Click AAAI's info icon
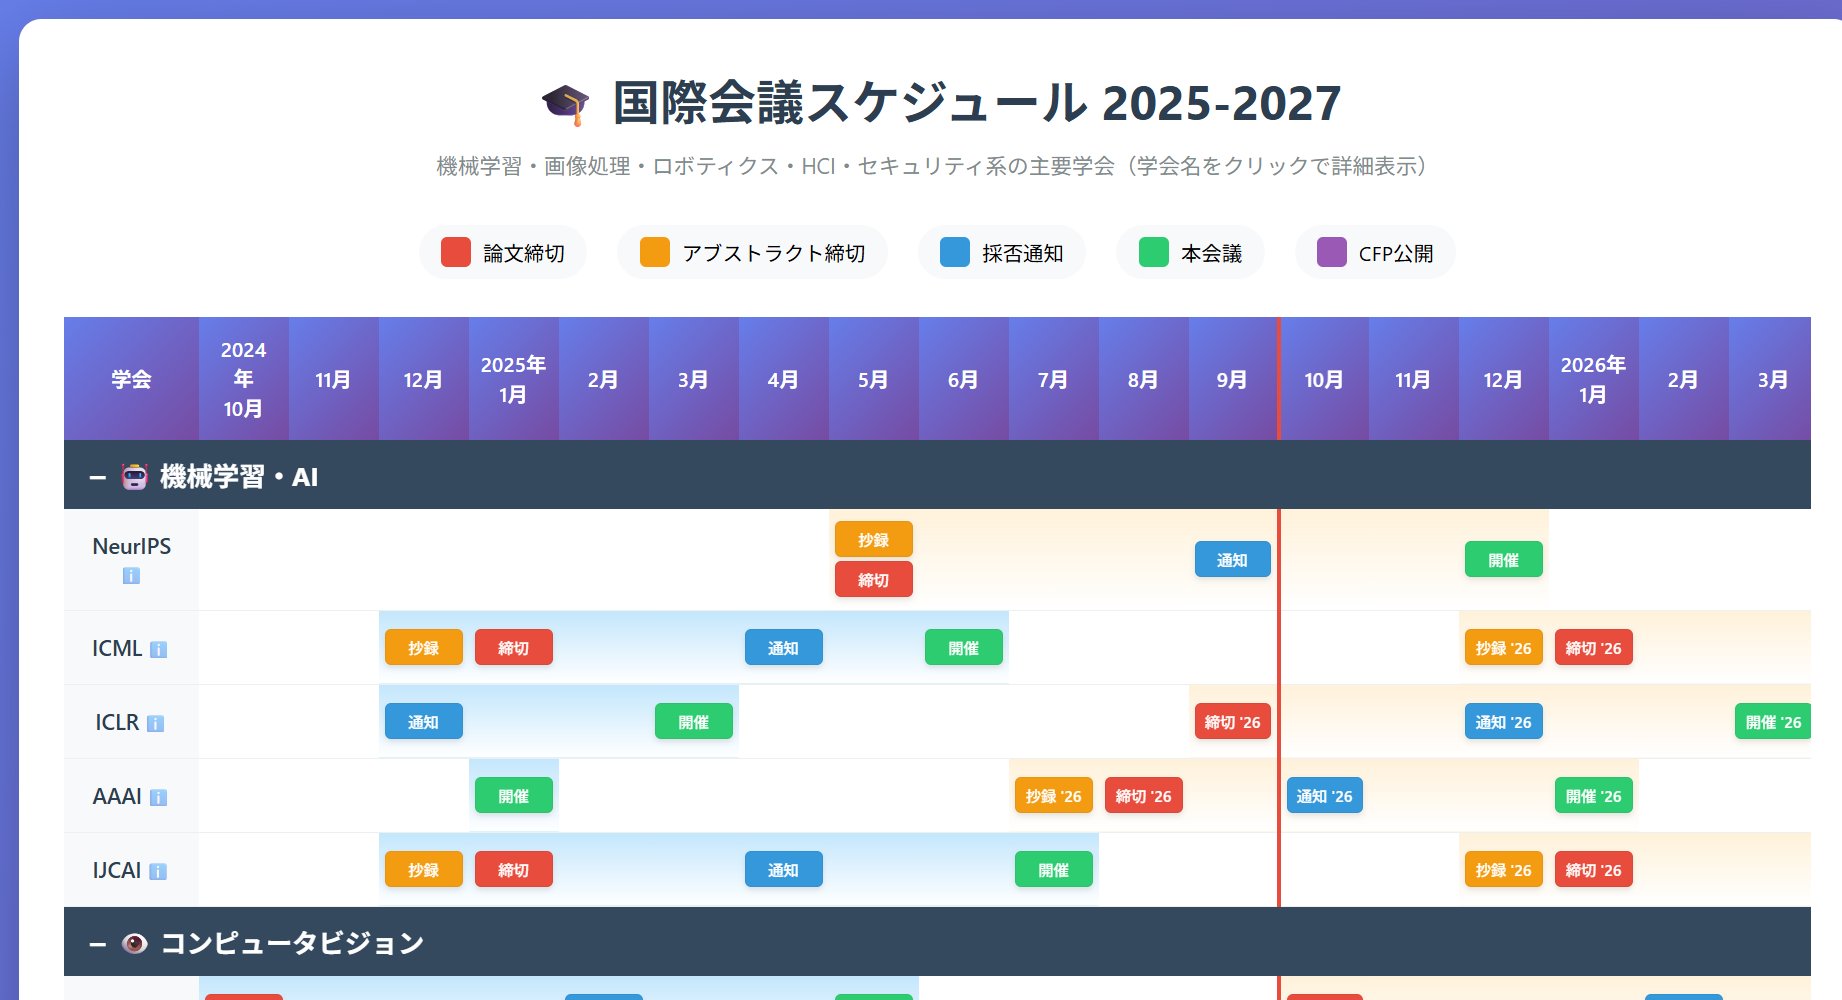1842x1000 pixels. pos(158,798)
